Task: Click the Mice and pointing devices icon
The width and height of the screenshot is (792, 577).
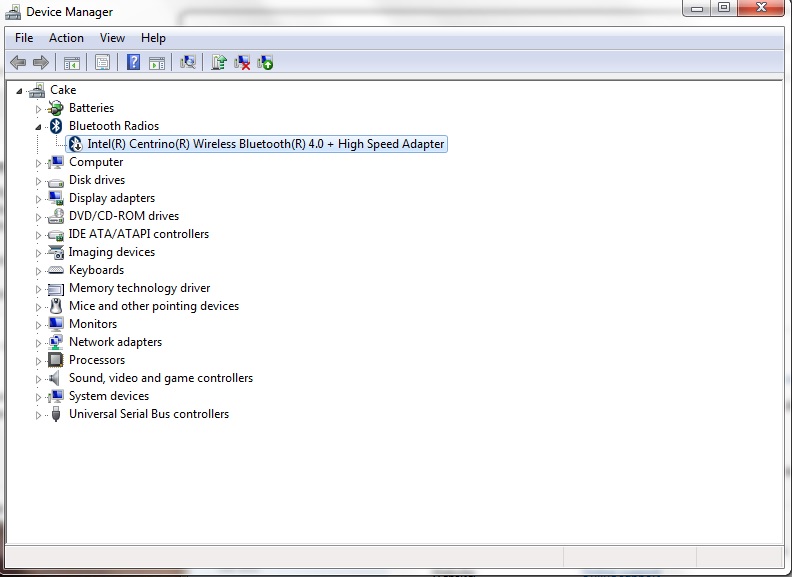Action: 56,306
